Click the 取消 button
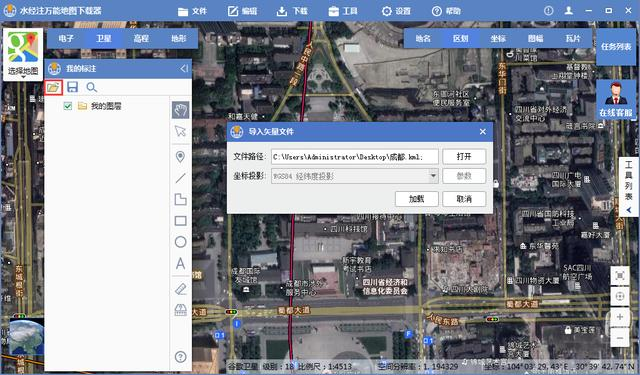 (464, 199)
